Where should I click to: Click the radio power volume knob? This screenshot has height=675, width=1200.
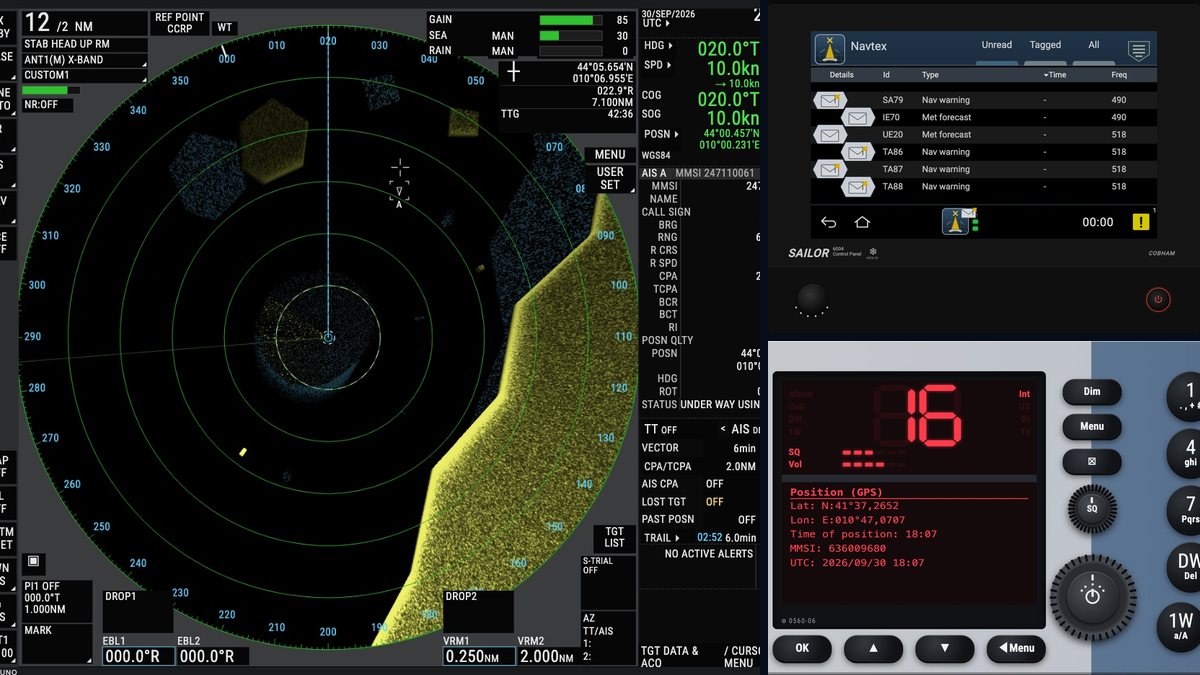tap(1092, 598)
